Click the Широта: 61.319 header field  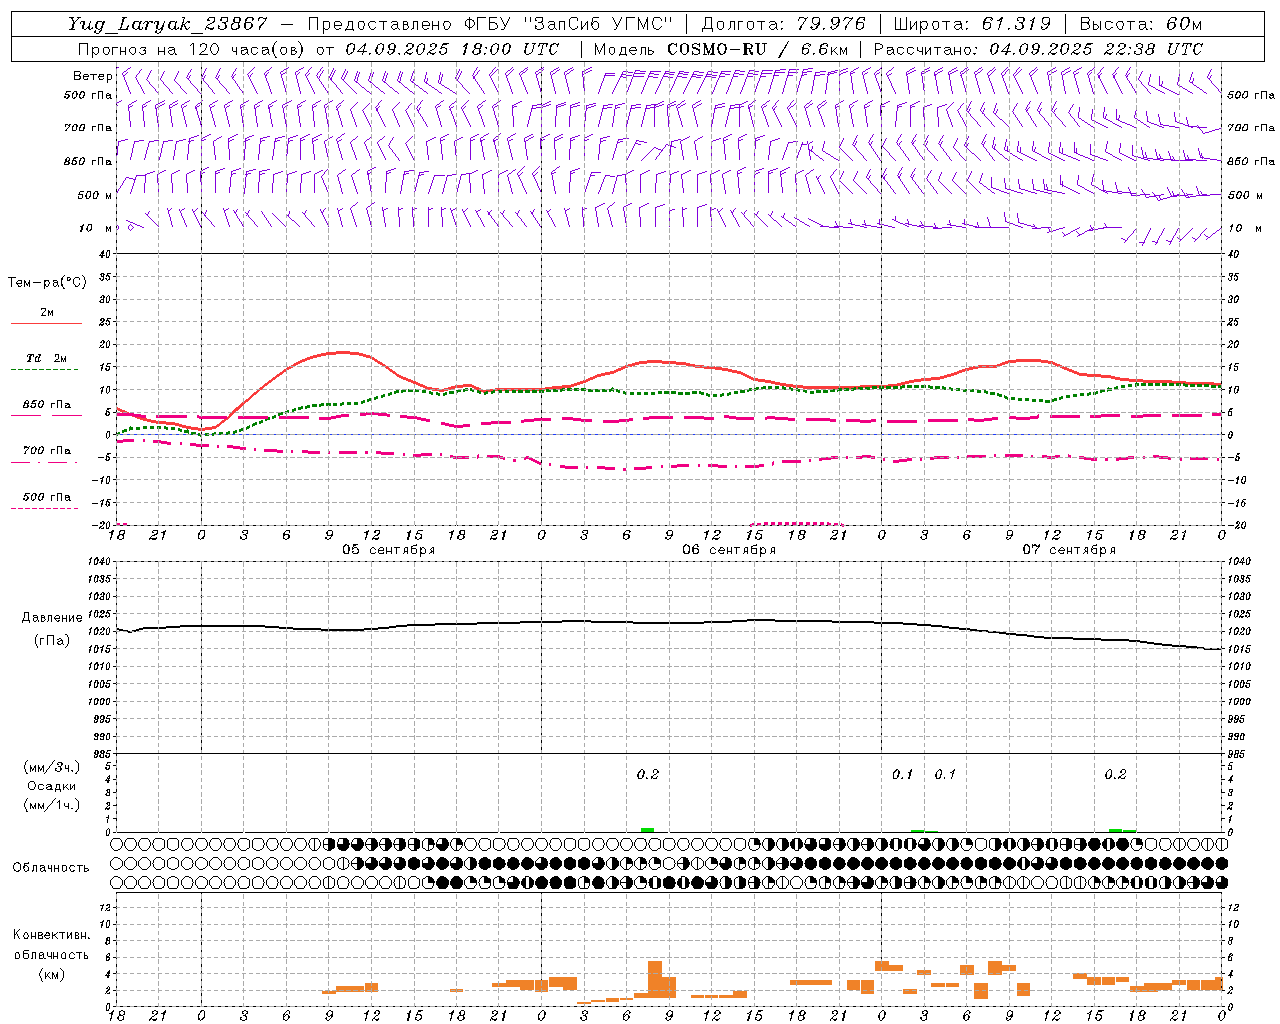pyautogui.click(x=972, y=24)
